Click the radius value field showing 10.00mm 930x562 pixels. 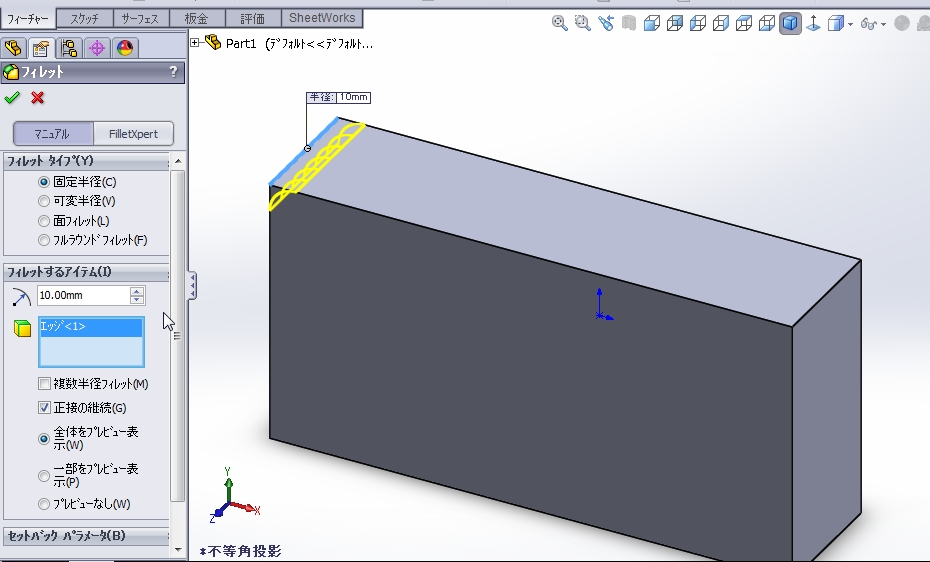tap(83, 295)
